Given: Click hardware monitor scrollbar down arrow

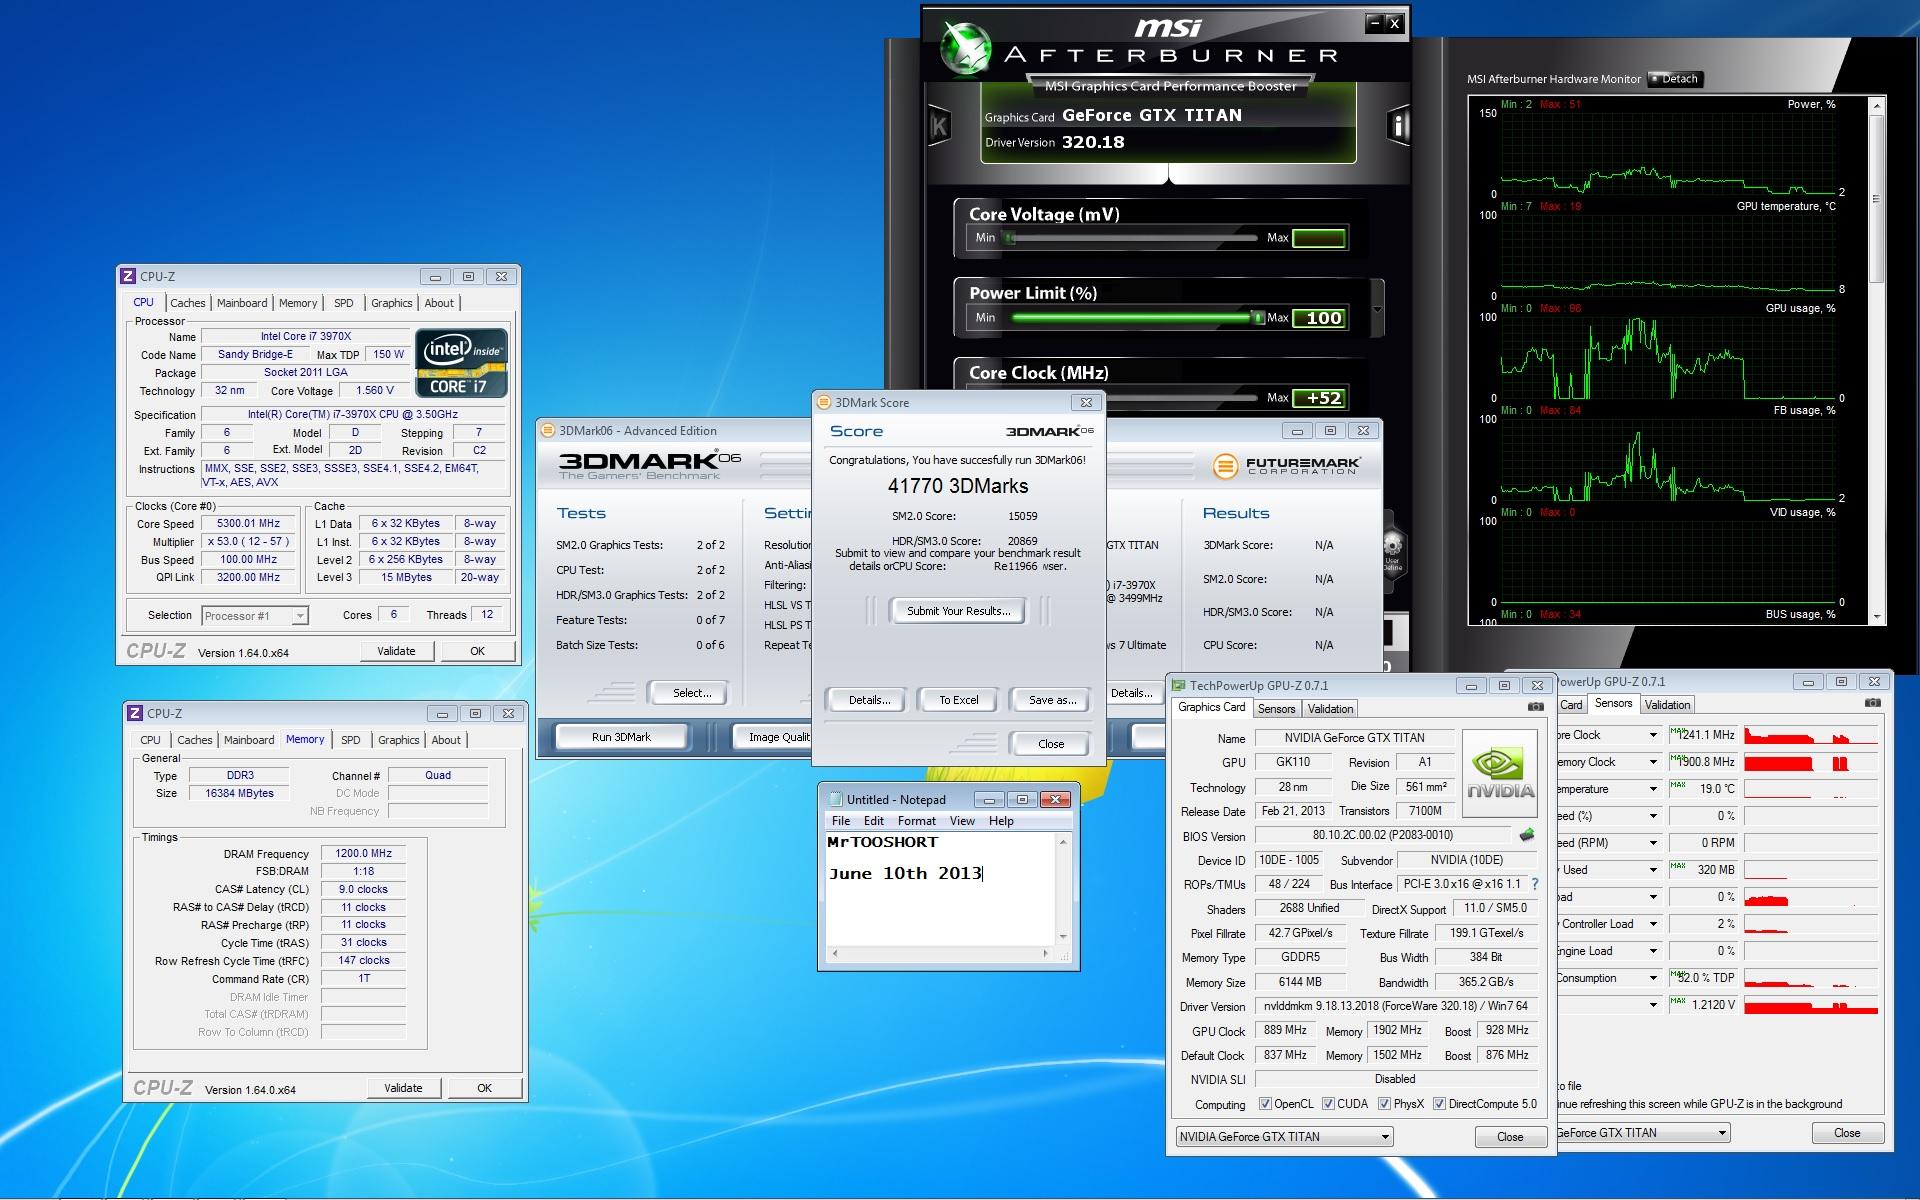Looking at the screenshot, I should (x=1877, y=617).
